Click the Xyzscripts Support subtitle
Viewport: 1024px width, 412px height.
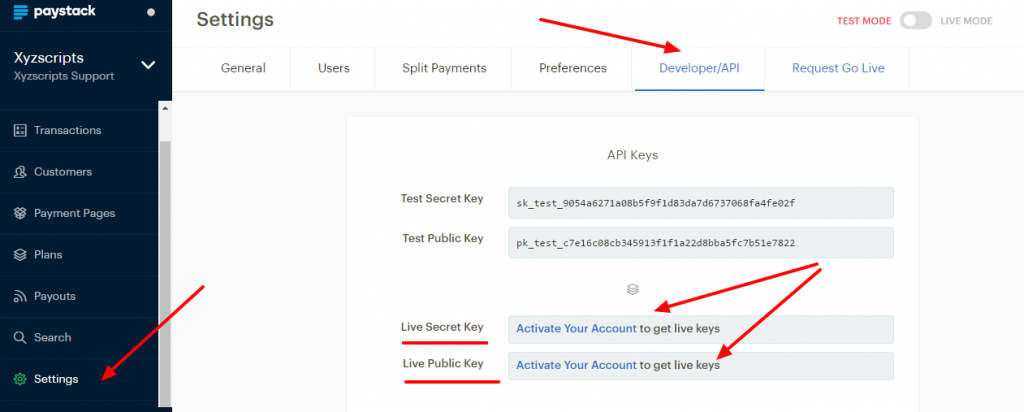[x=64, y=76]
